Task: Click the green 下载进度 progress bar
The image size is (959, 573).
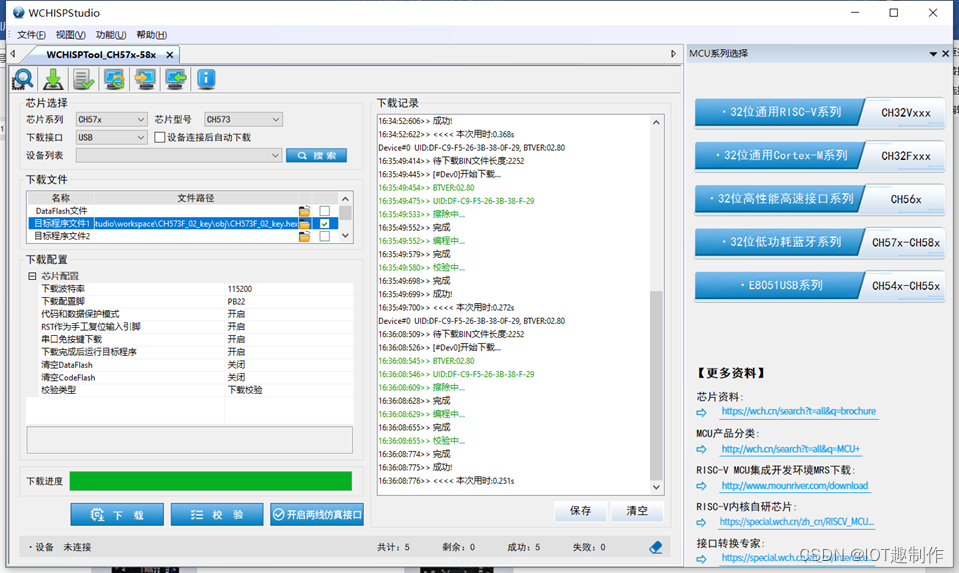Action: tap(210, 481)
